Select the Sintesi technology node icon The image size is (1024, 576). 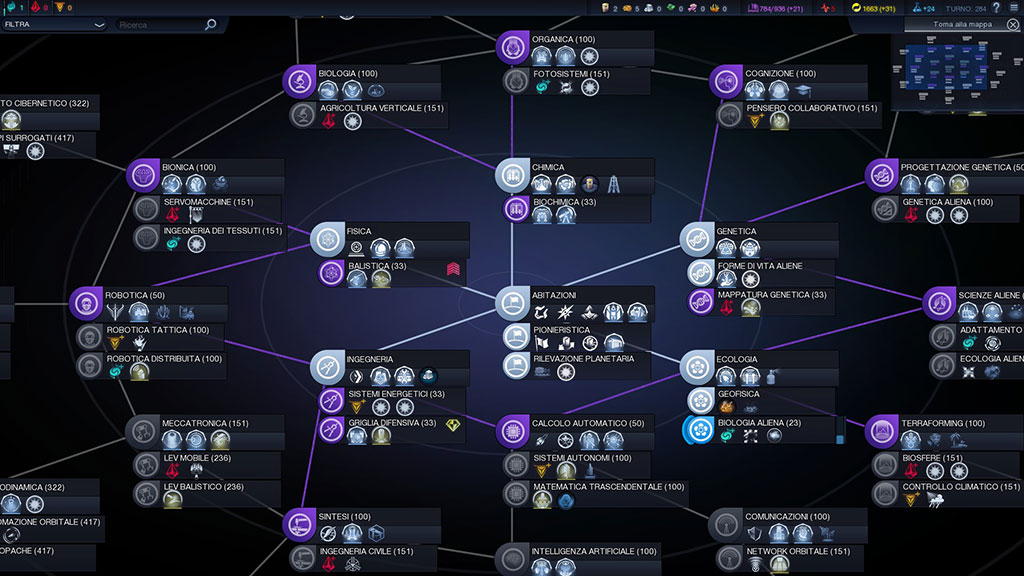point(299,524)
